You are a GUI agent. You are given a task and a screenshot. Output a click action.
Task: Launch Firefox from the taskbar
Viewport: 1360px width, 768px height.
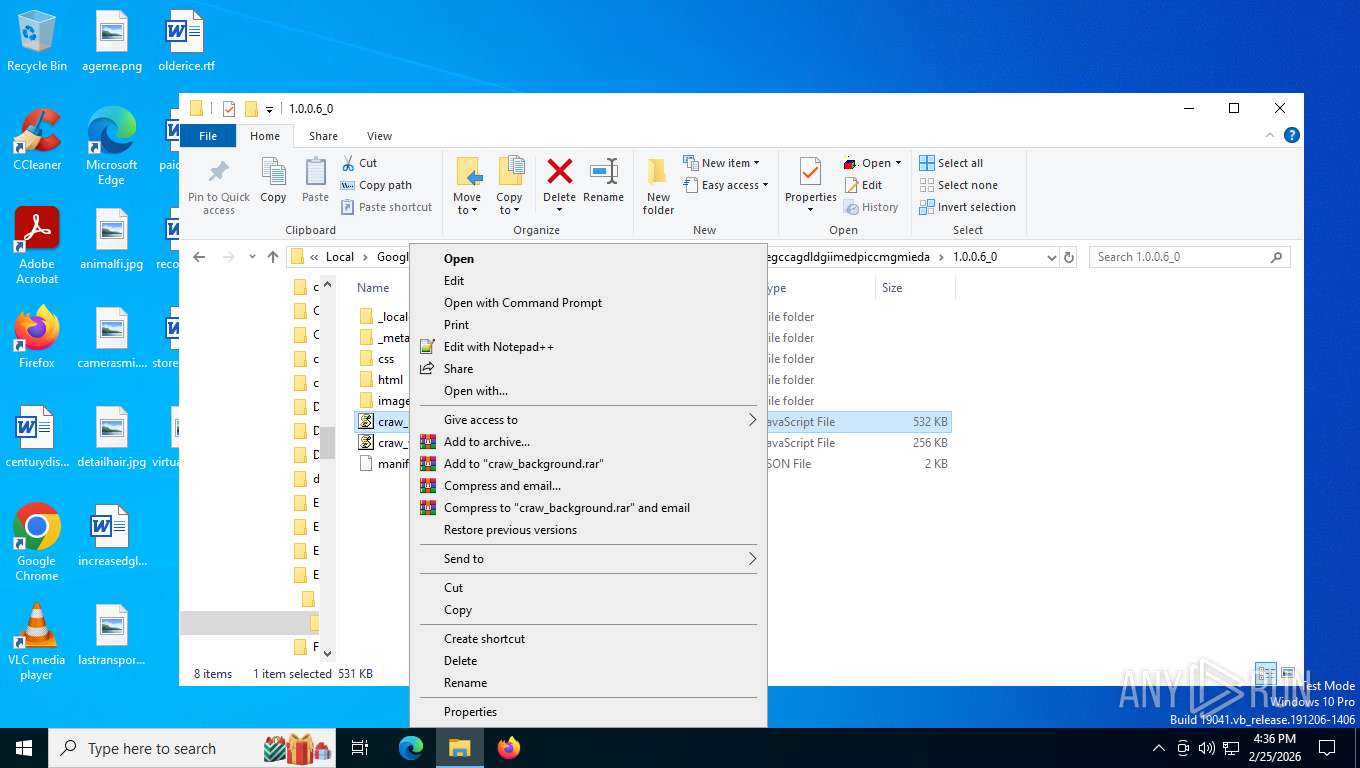click(x=509, y=747)
